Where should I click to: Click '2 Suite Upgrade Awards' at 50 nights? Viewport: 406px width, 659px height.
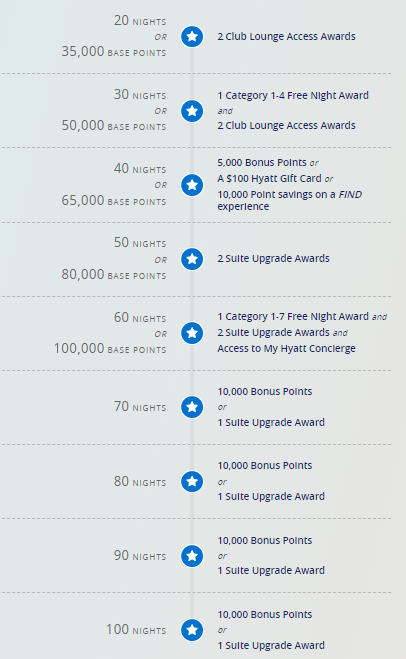(x=273, y=258)
